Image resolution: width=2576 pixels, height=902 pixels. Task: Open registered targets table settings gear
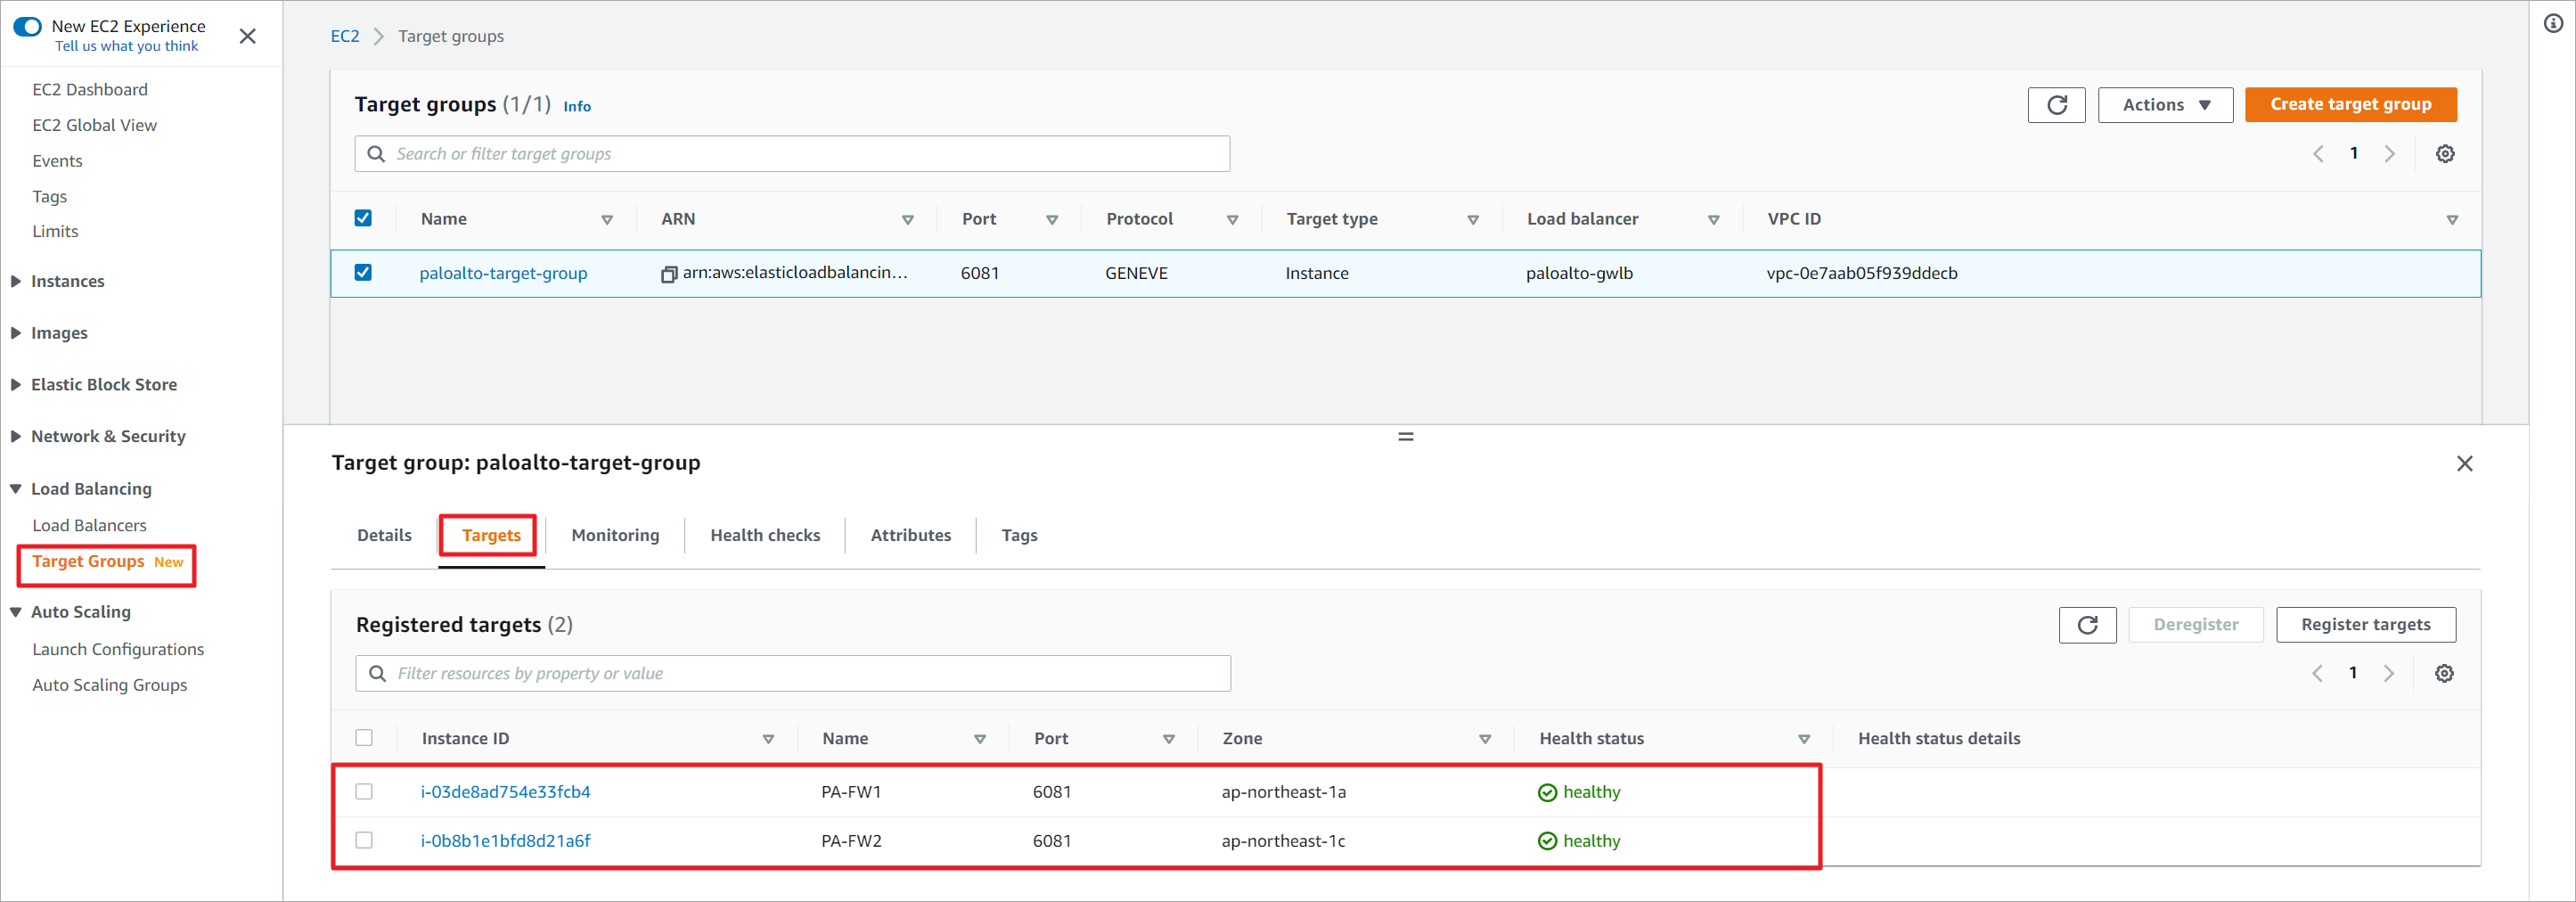pyautogui.click(x=2444, y=674)
